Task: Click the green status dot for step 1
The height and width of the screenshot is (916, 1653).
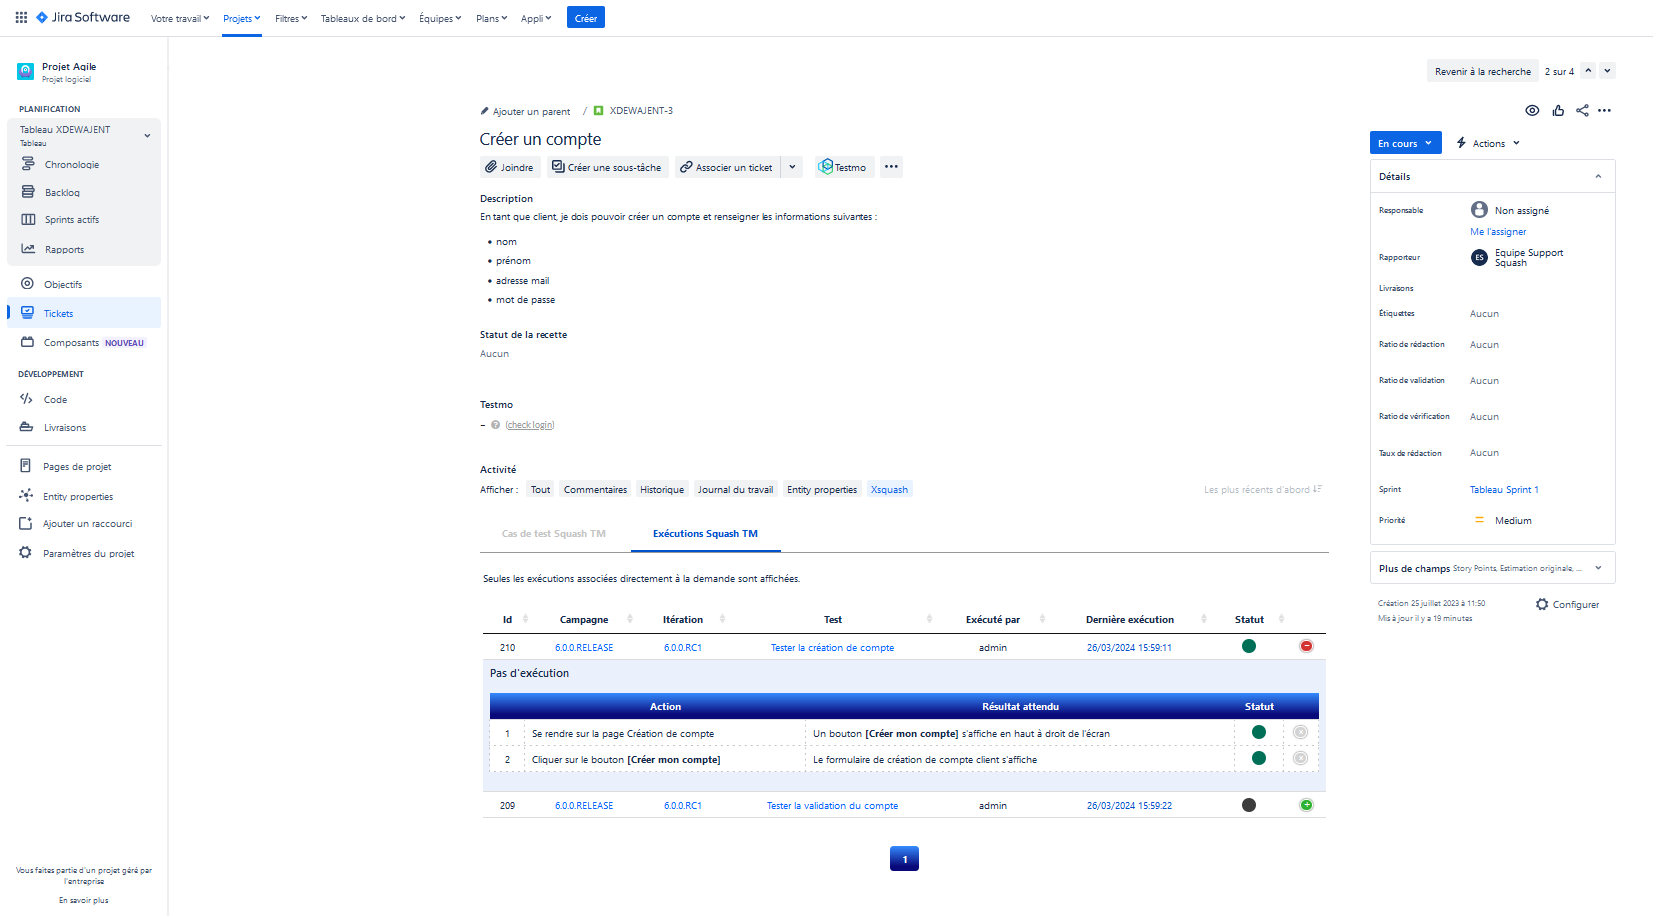Action: pos(1259,732)
